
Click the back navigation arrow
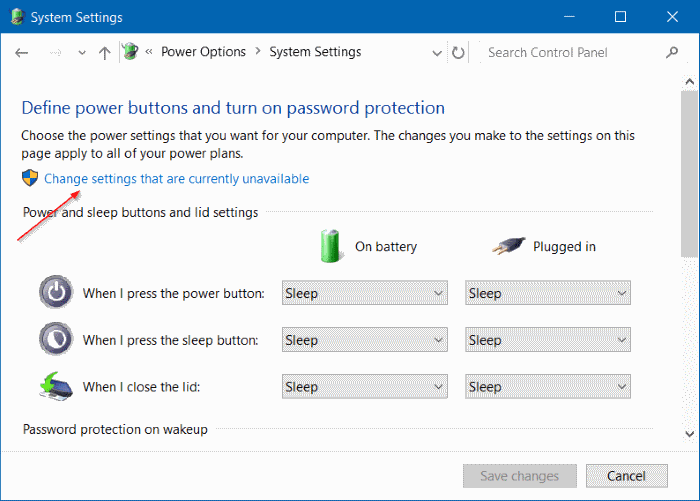pos(22,53)
